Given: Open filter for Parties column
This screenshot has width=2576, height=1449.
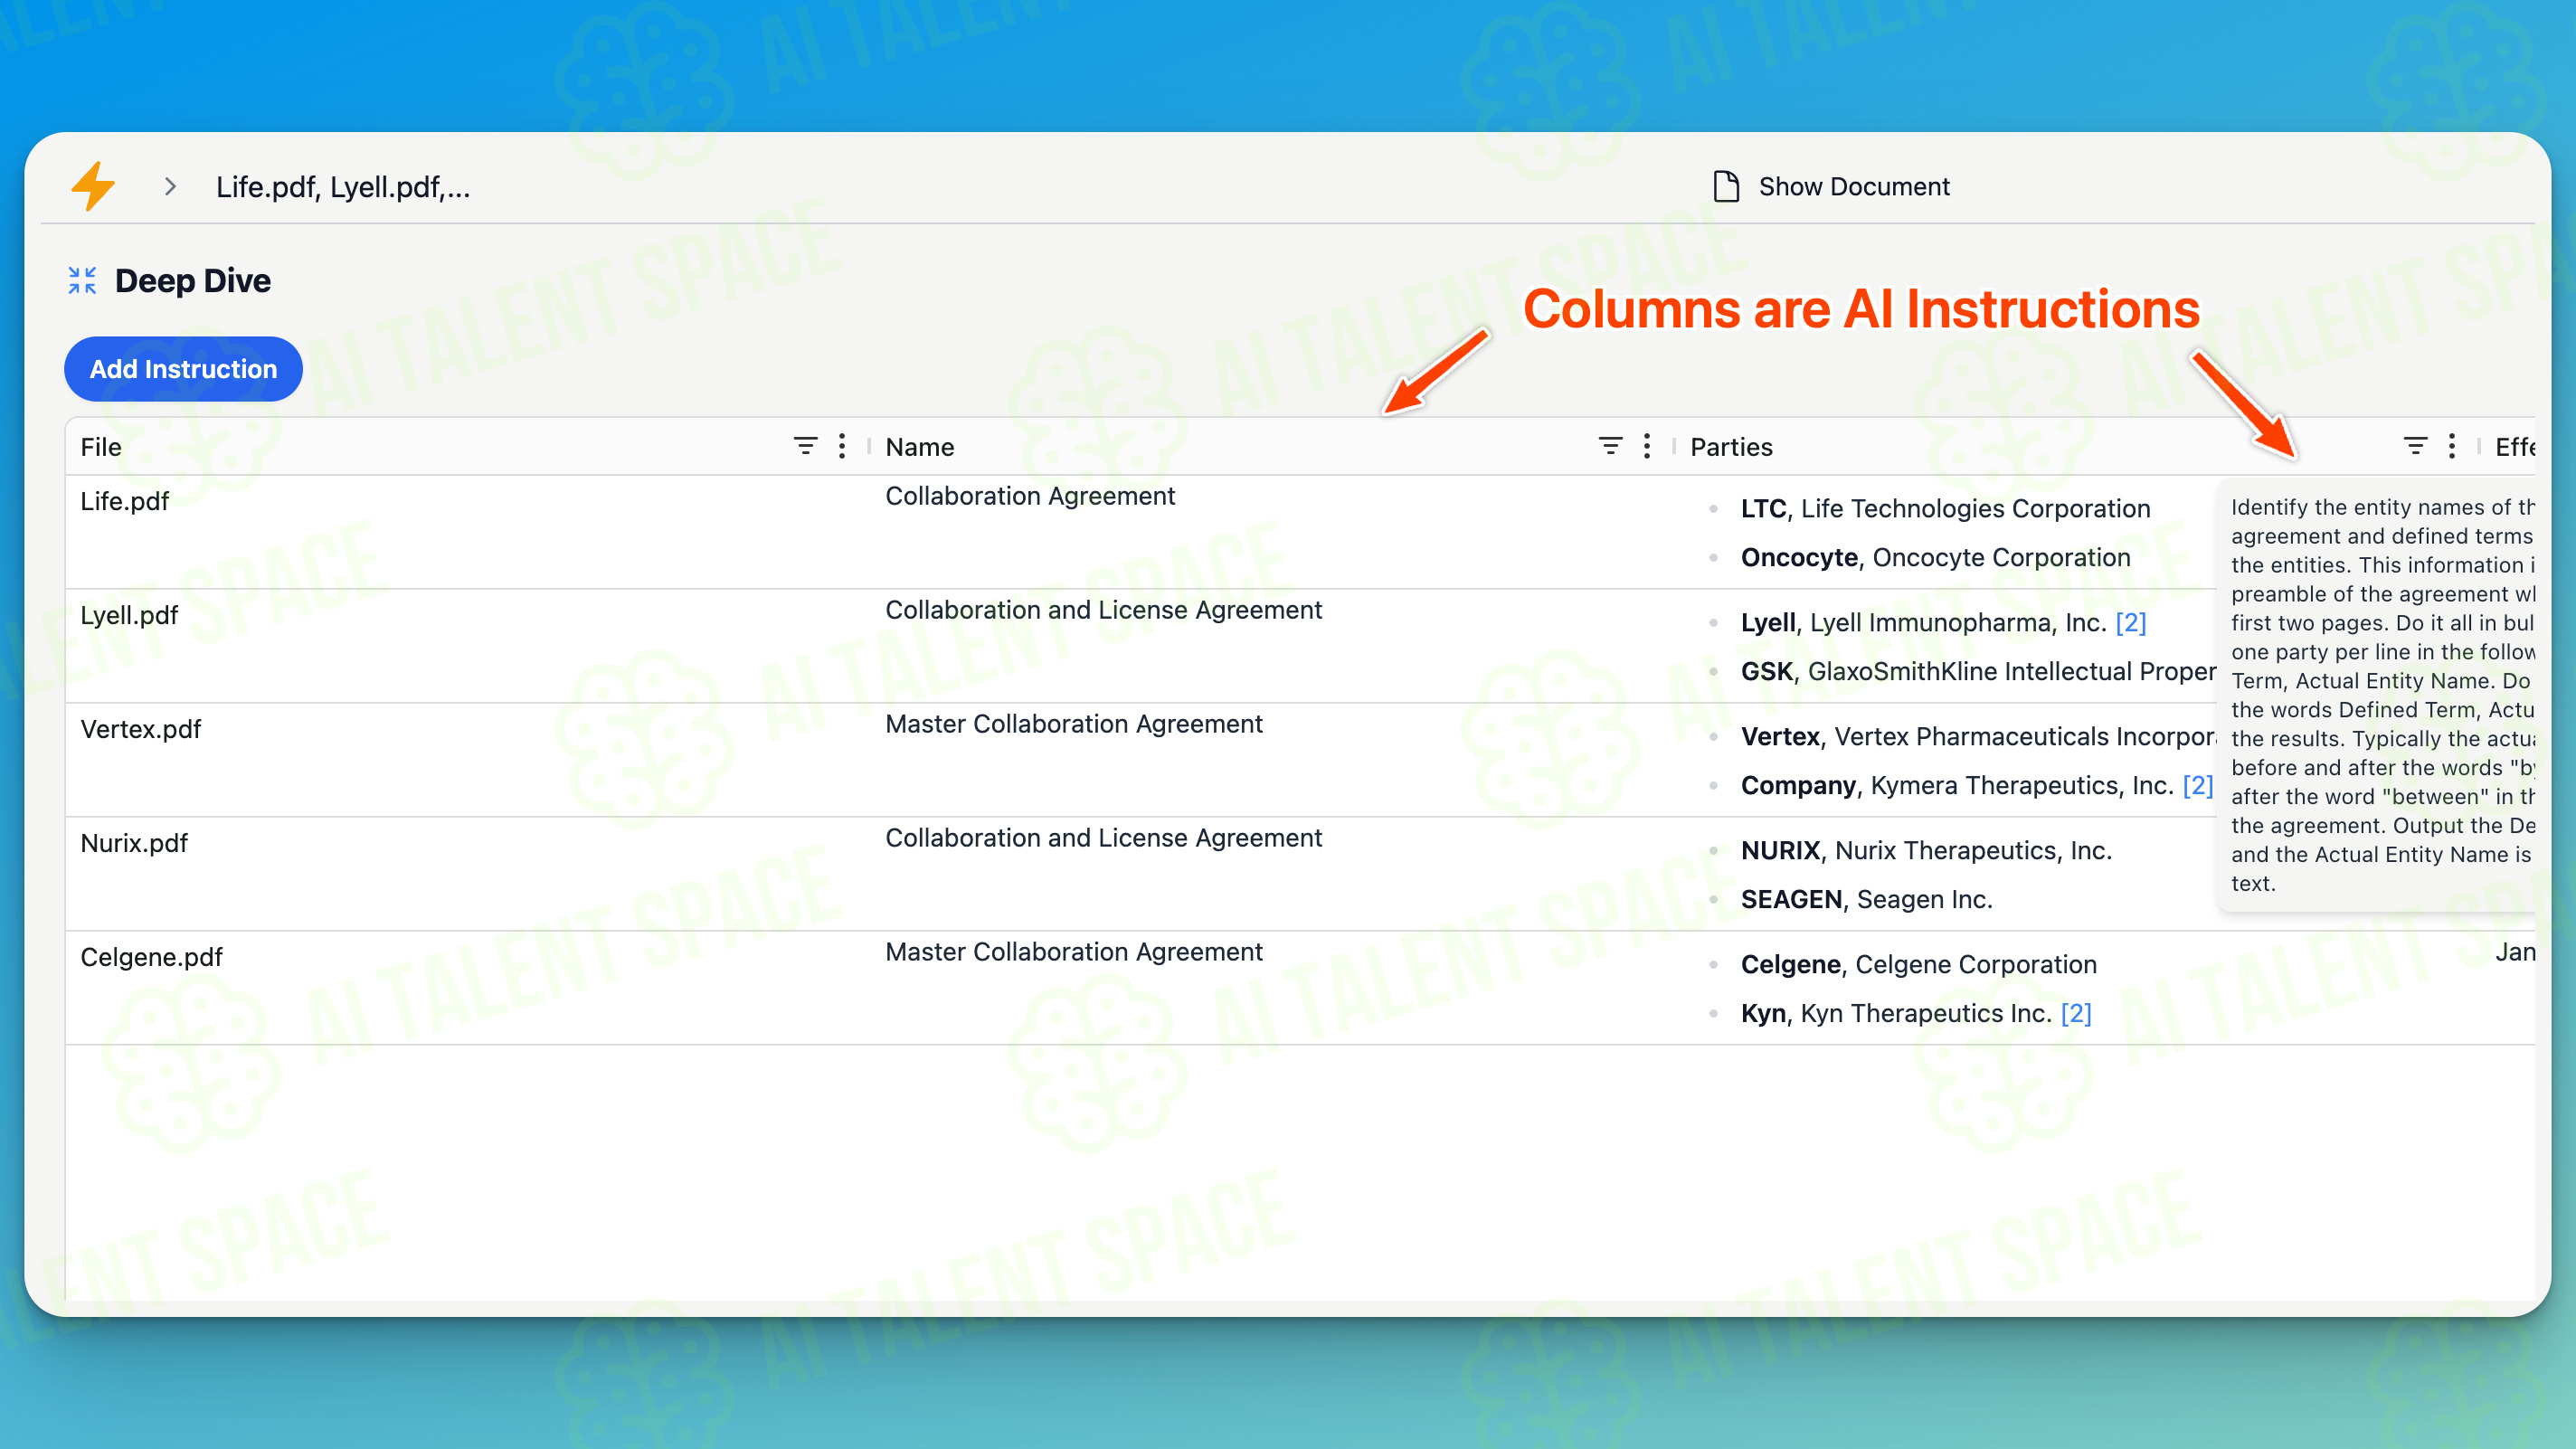Looking at the screenshot, I should [2415, 446].
